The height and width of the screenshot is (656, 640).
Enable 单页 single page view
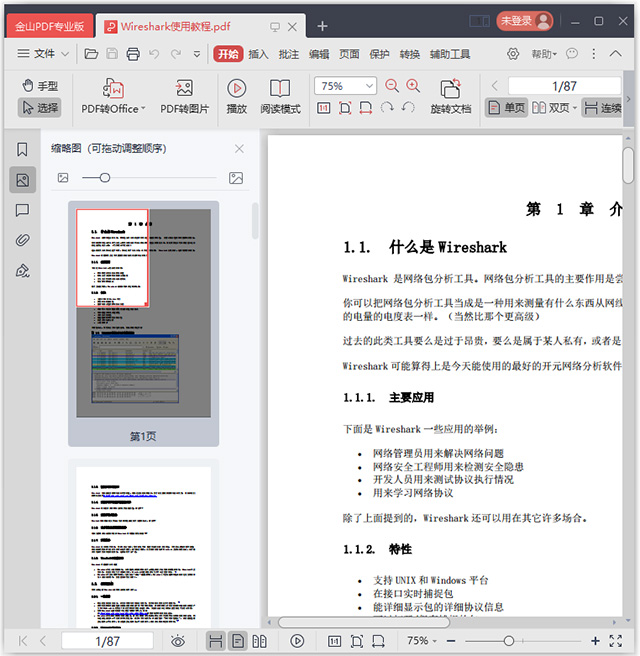point(506,108)
